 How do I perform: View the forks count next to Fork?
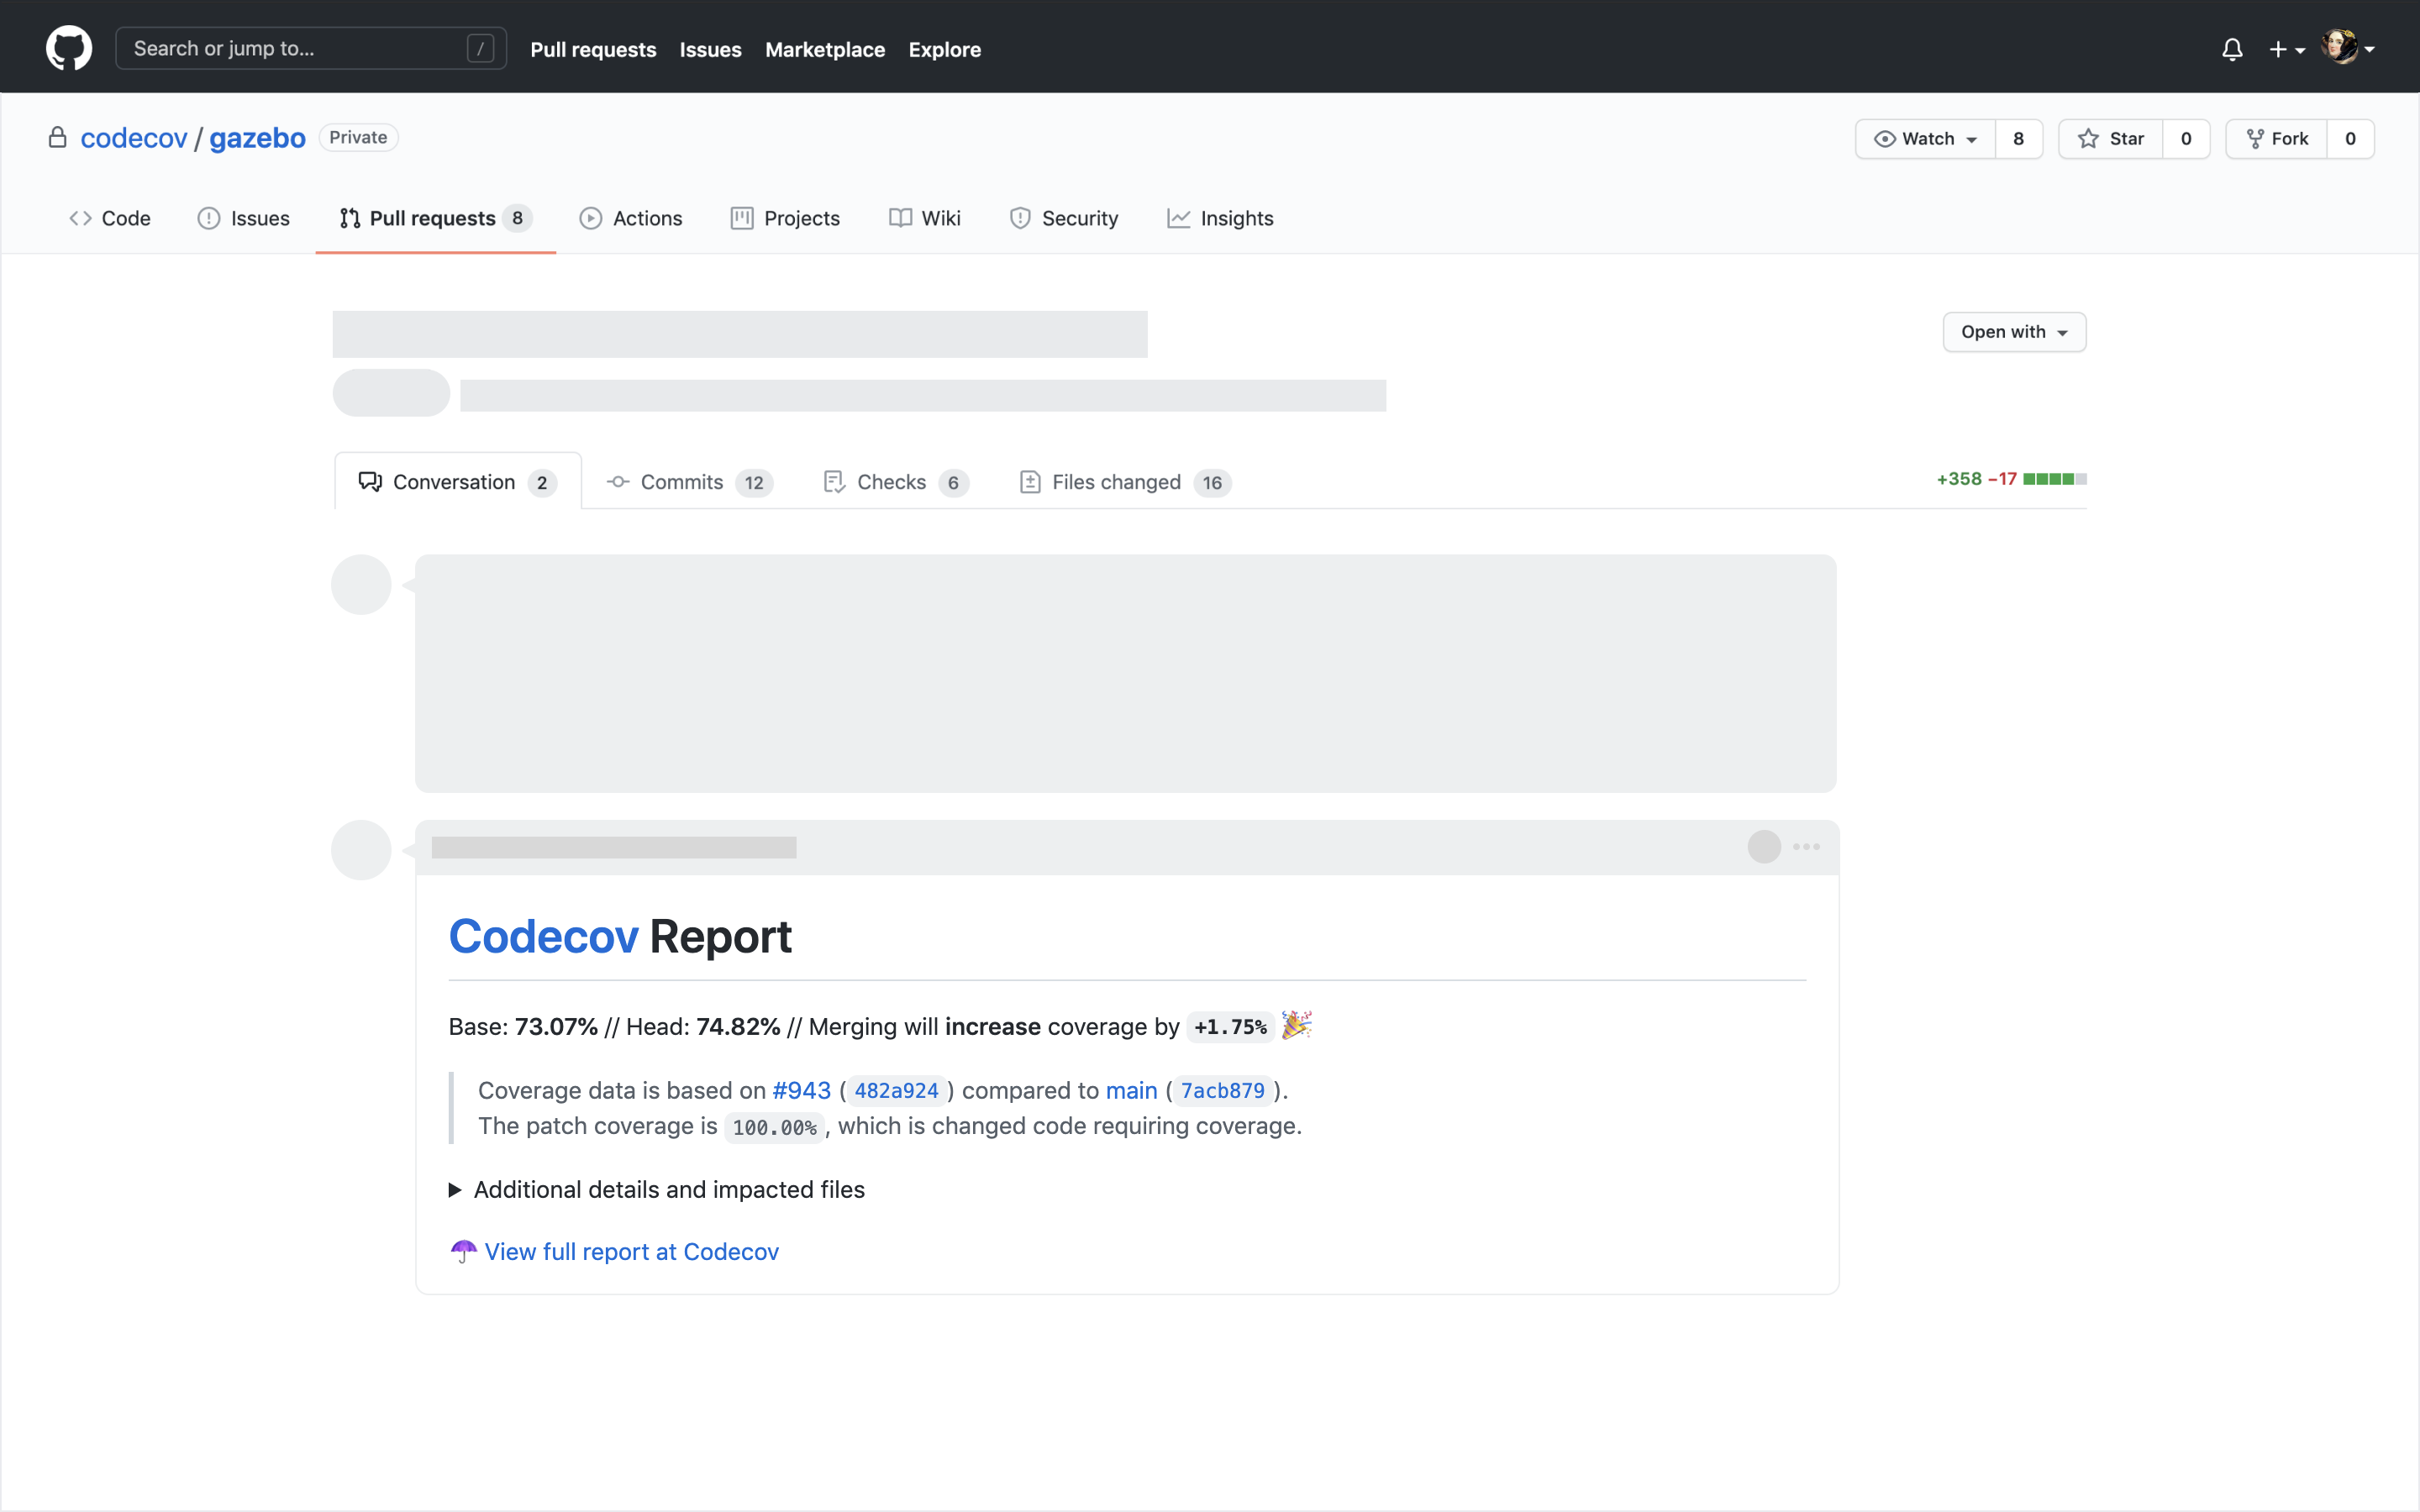(2350, 139)
